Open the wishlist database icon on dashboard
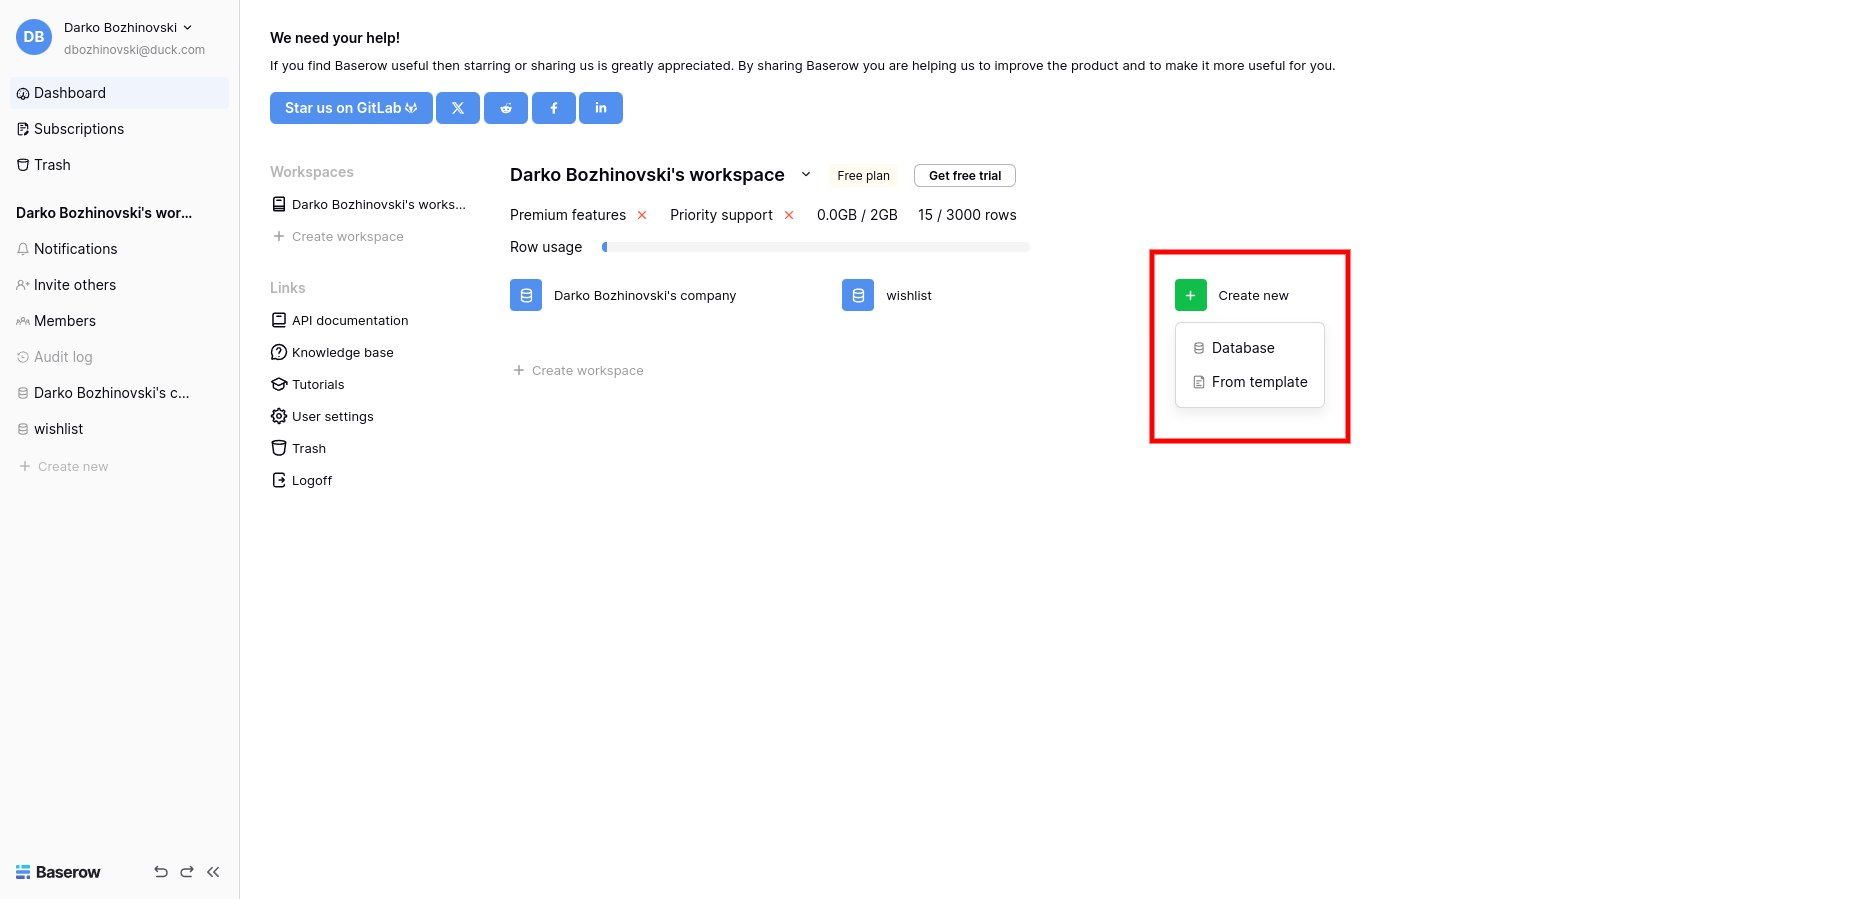 point(858,296)
